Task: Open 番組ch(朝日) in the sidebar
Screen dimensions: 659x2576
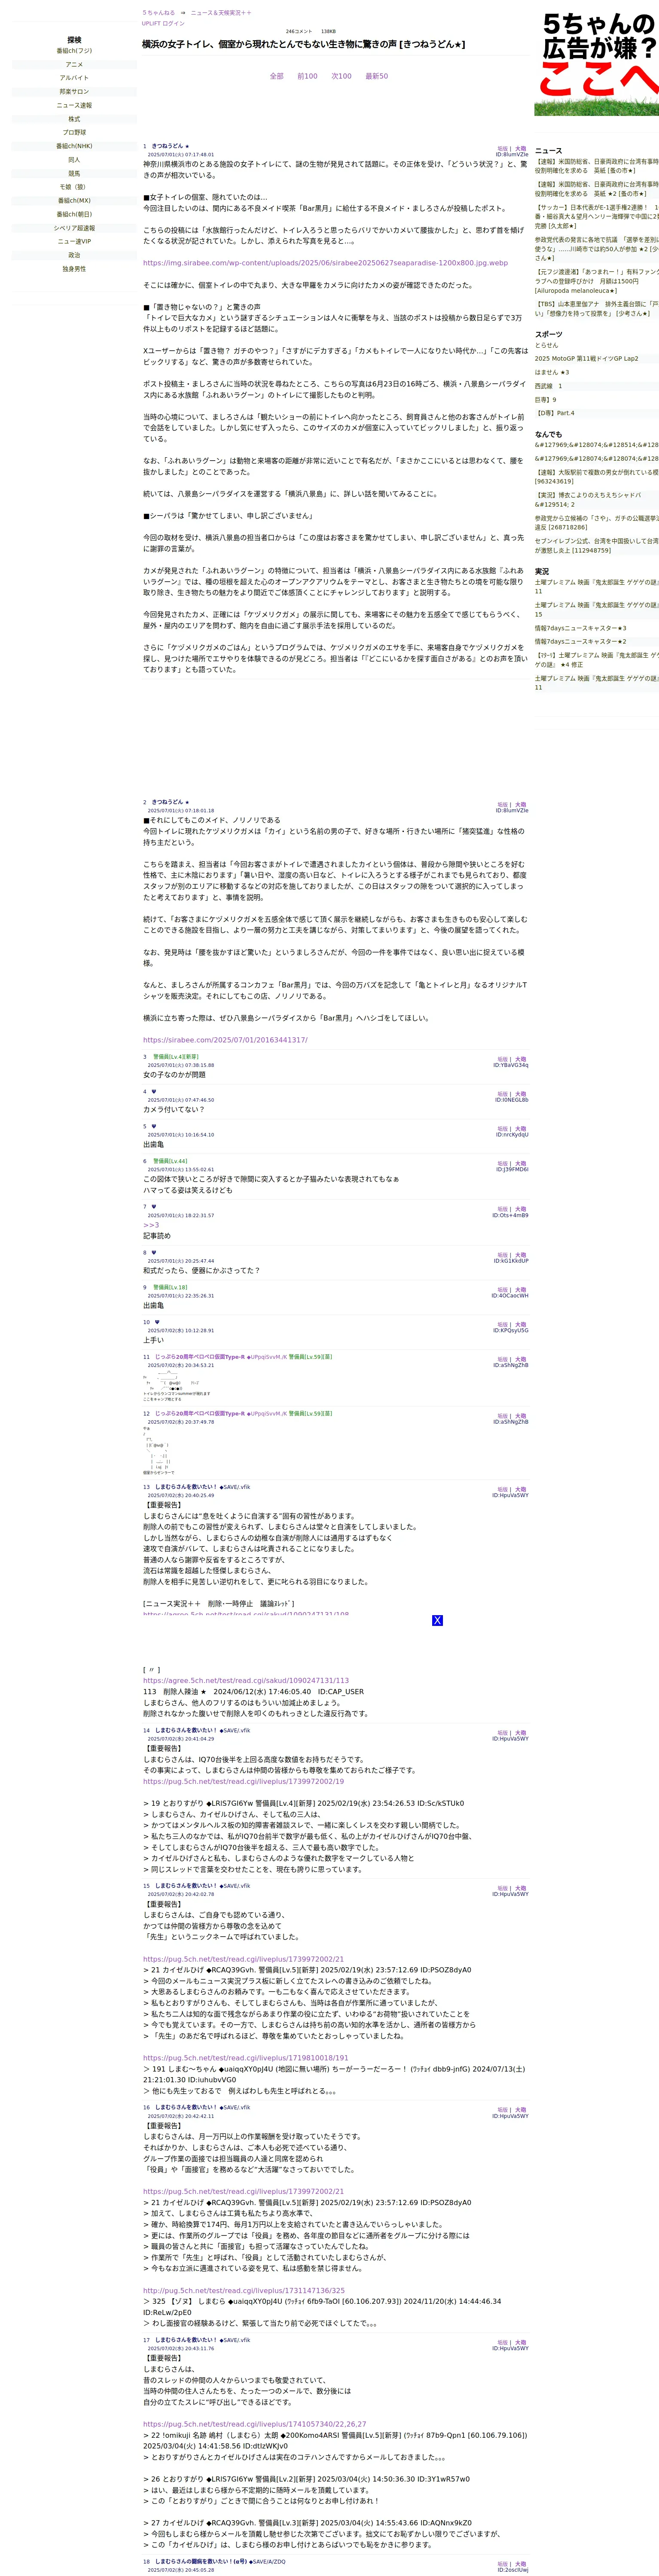Action: (x=74, y=214)
